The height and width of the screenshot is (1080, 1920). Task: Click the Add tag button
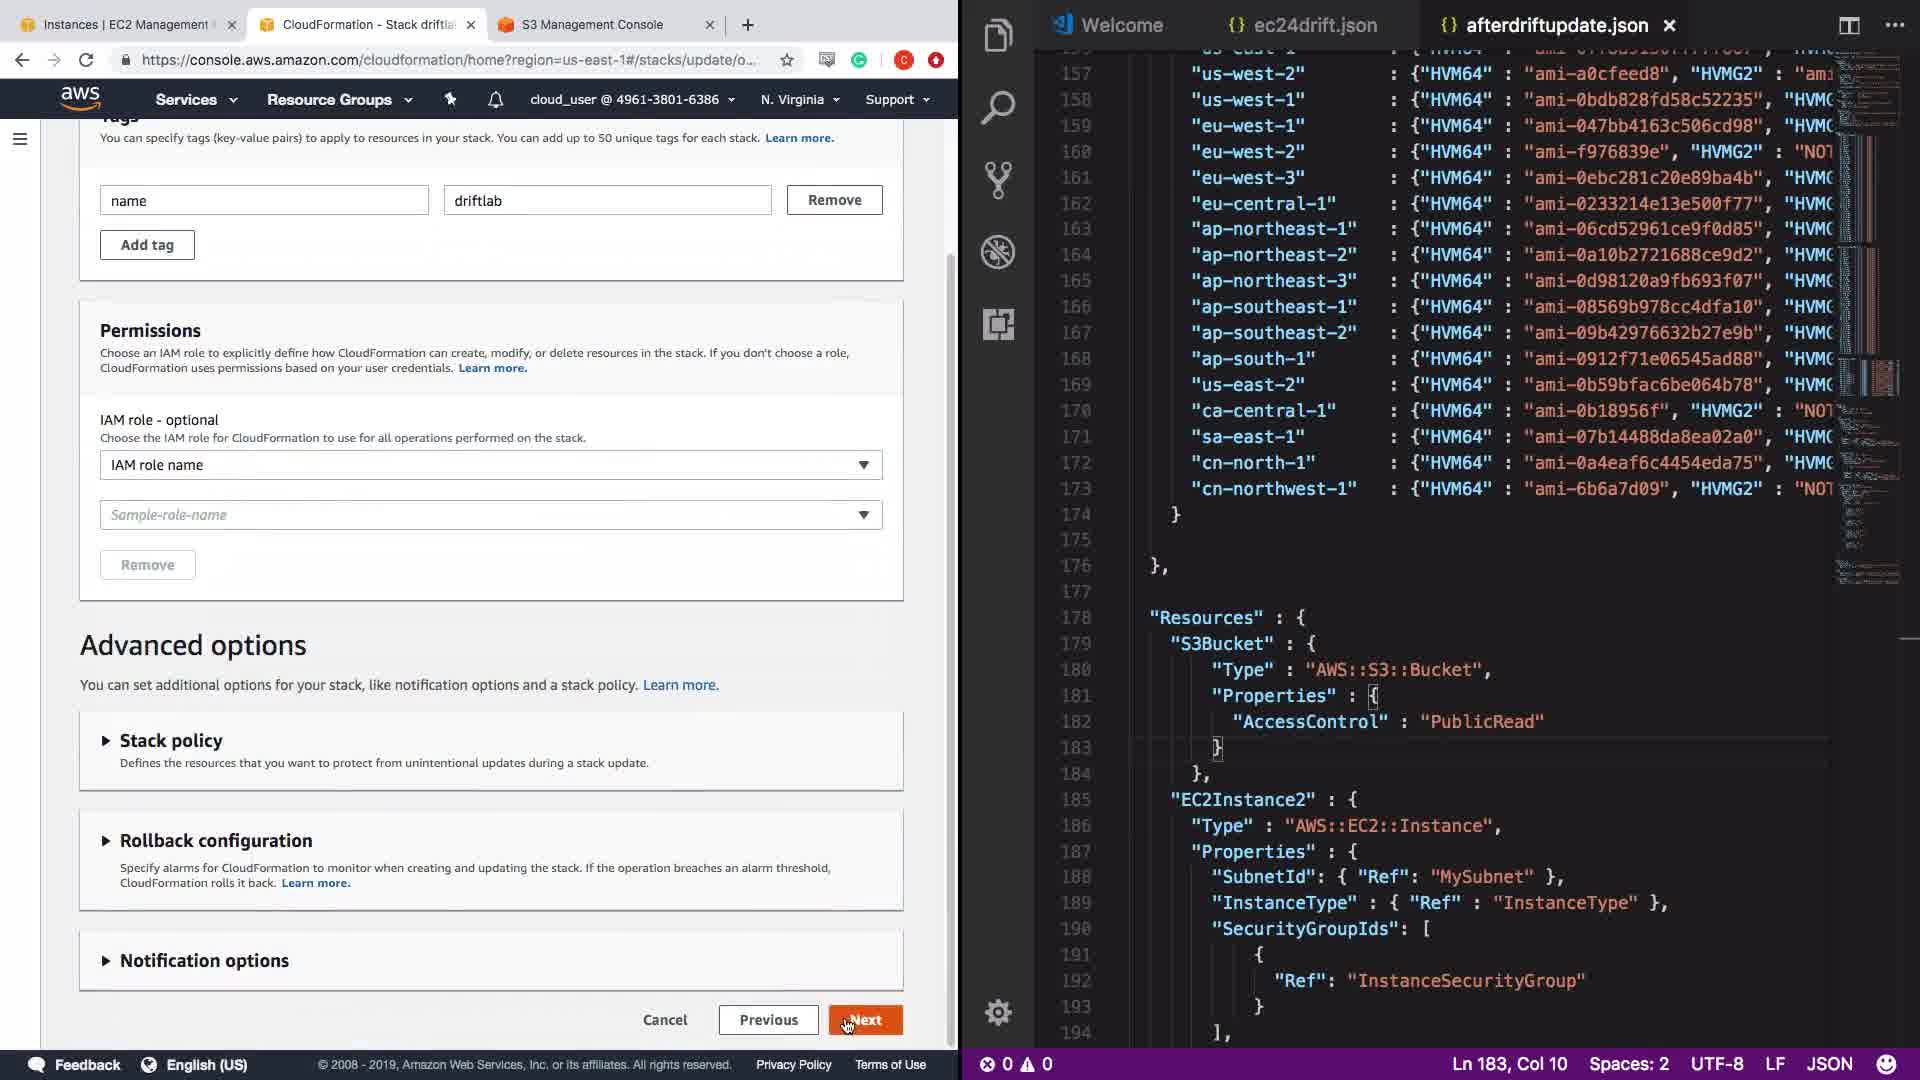click(147, 245)
